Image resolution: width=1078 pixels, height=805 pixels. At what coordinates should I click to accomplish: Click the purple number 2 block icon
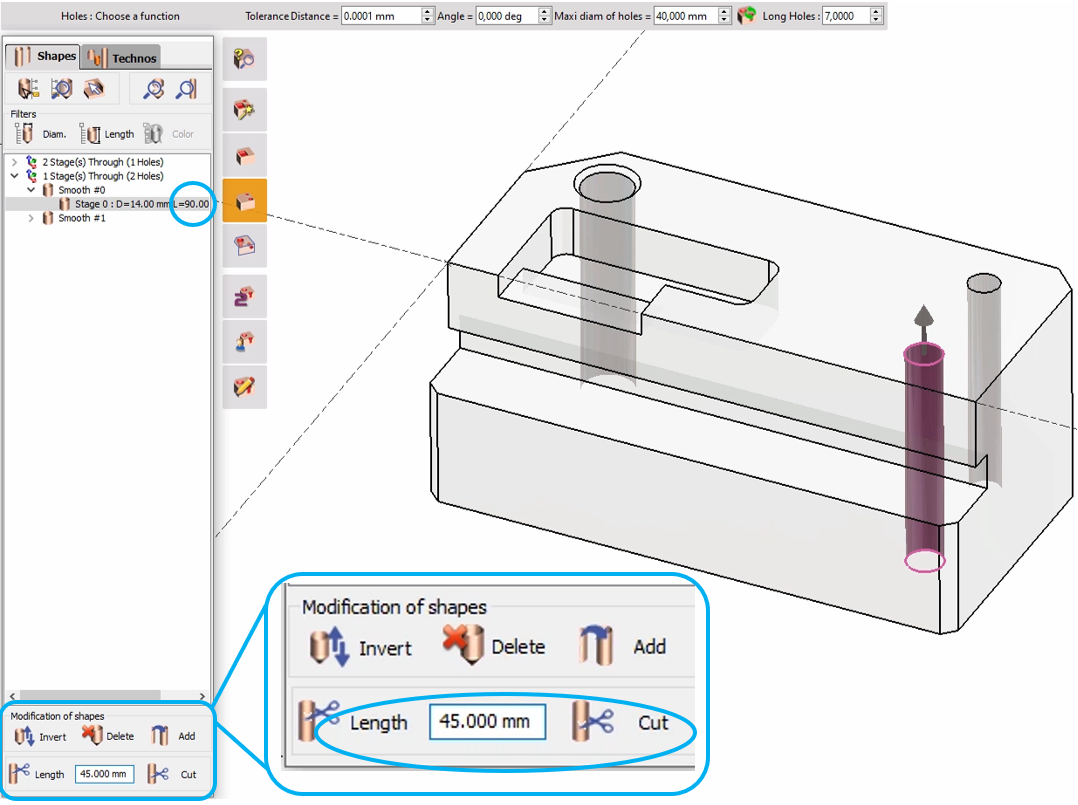pyautogui.click(x=244, y=296)
